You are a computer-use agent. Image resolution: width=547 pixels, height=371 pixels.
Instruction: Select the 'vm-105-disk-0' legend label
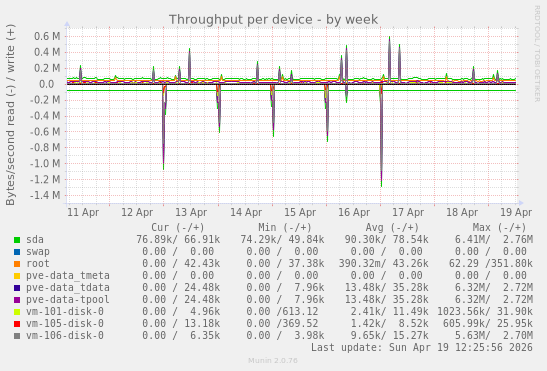click(65, 324)
